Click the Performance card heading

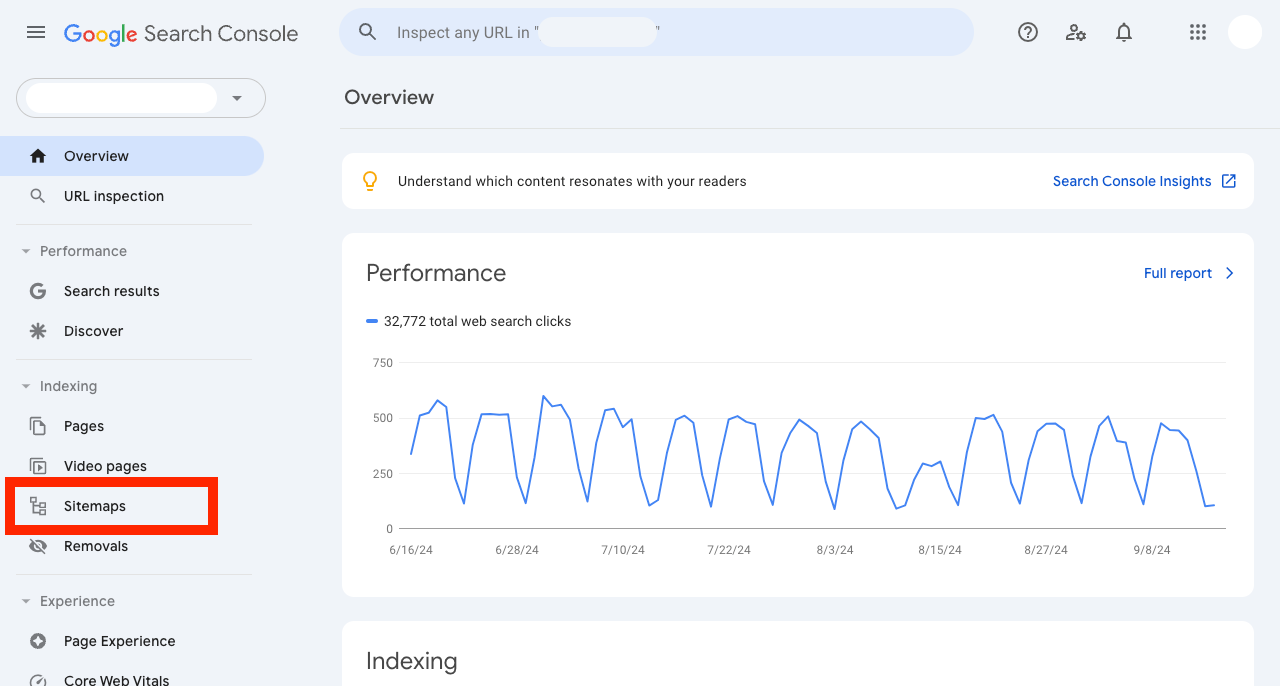pyautogui.click(x=436, y=273)
